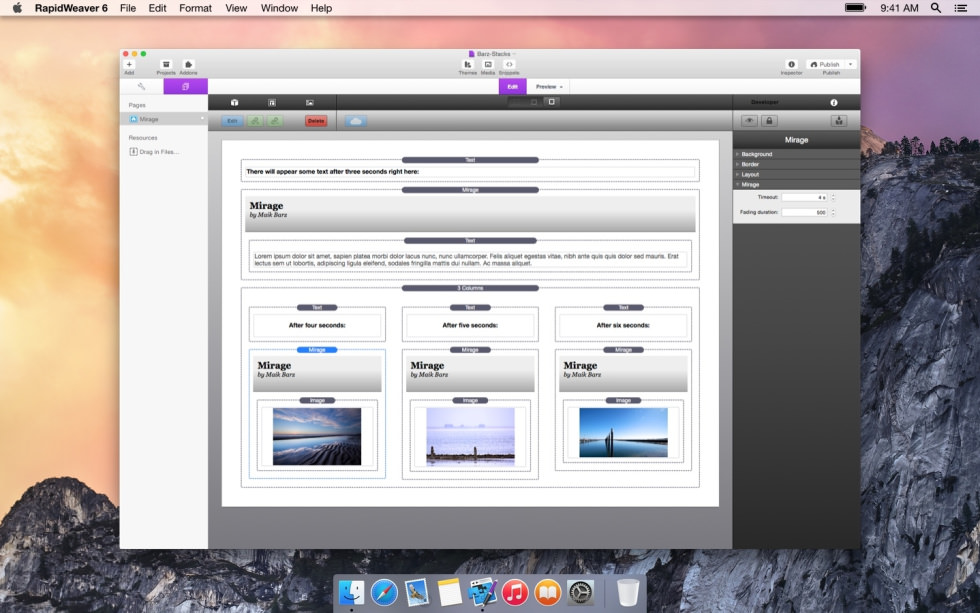
Task: Open the File menu
Action: (x=128, y=8)
